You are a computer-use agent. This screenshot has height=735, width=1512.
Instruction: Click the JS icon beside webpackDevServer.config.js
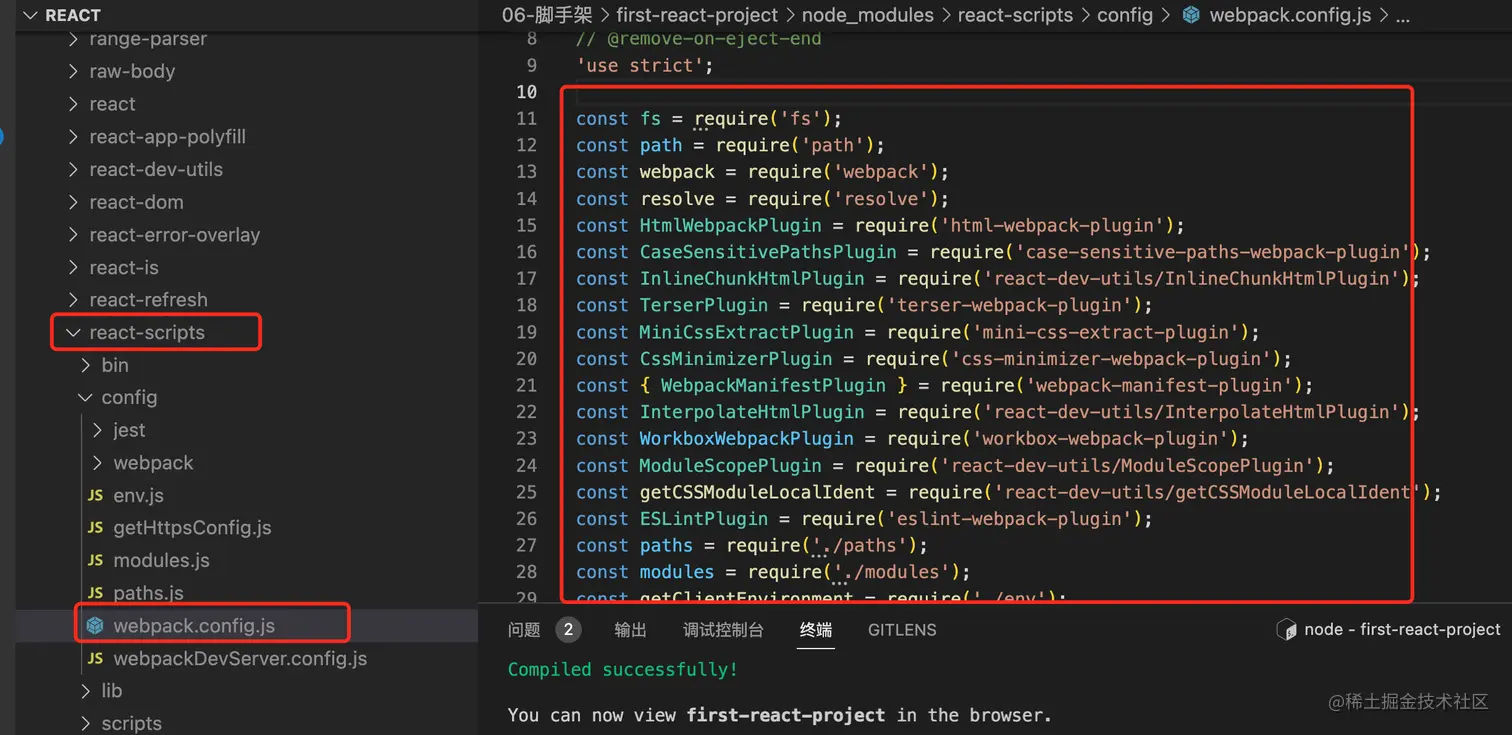coord(96,659)
